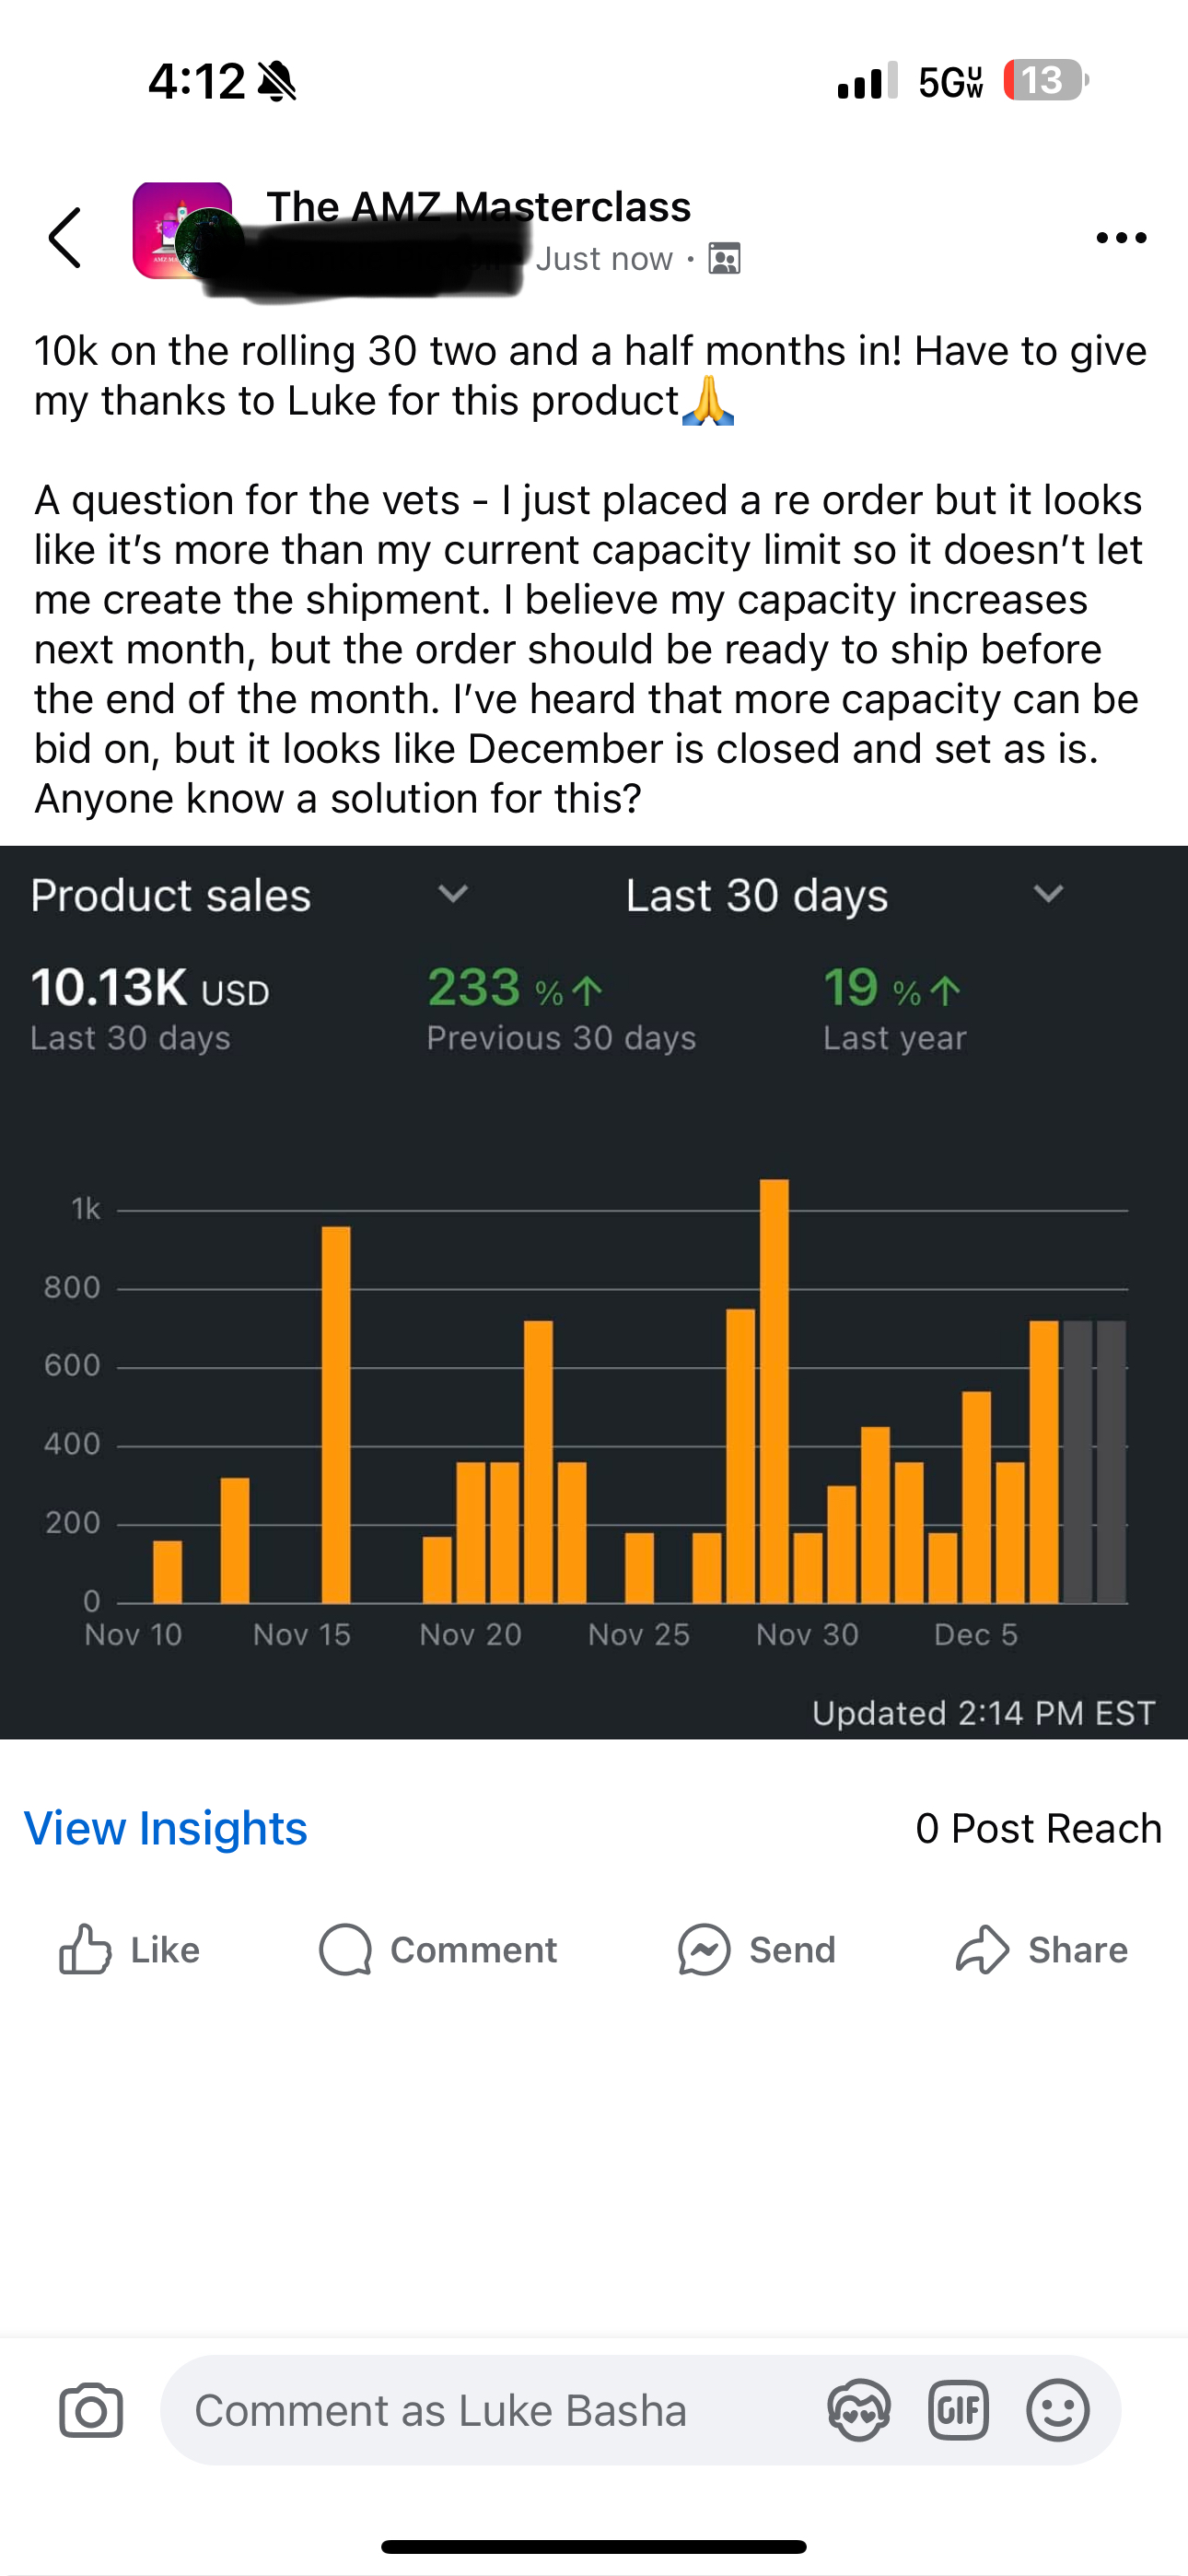Tap the camera icon in the comment bar
1188x2576 pixels.
(91, 2410)
